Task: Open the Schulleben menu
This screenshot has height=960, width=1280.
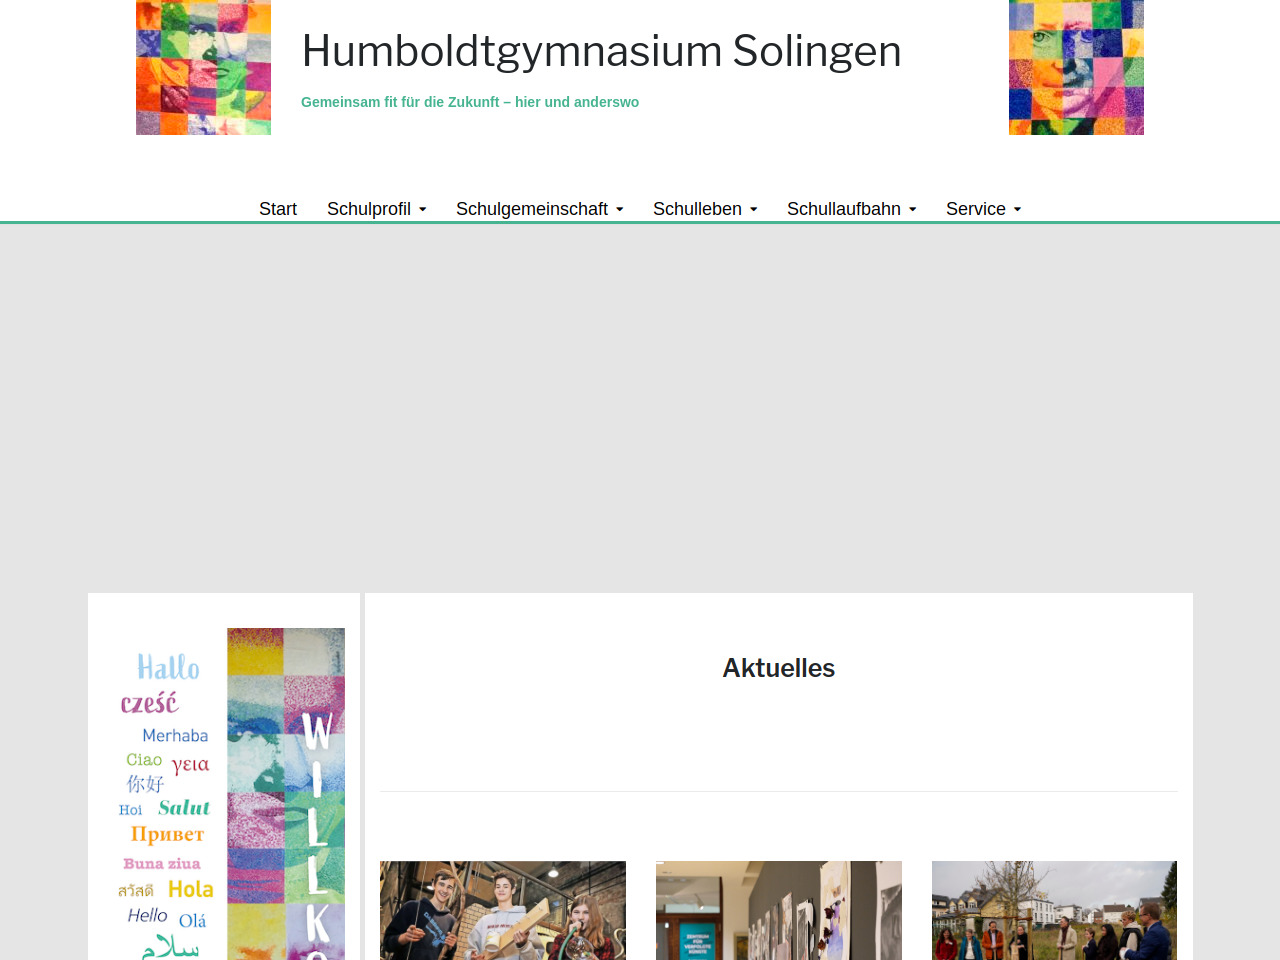Action: (x=697, y=209)
